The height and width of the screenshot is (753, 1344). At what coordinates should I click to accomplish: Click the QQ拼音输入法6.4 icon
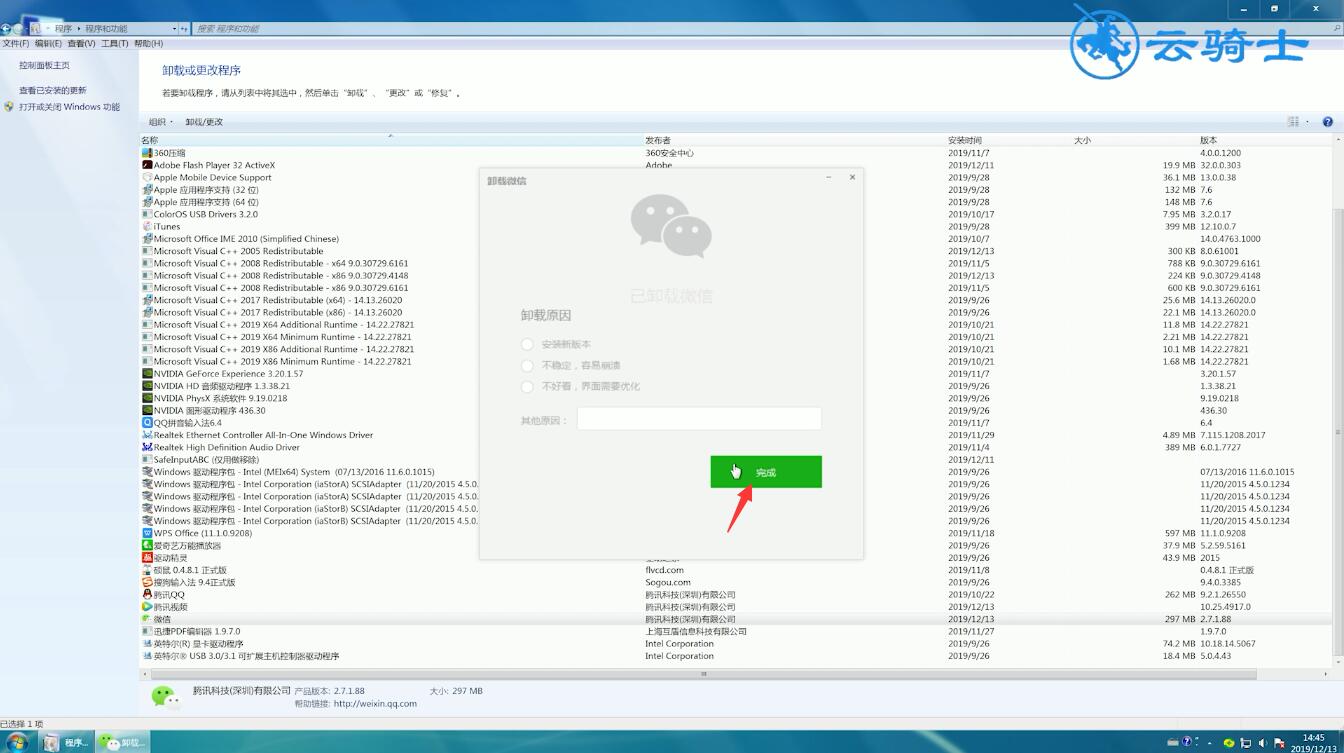147,423
